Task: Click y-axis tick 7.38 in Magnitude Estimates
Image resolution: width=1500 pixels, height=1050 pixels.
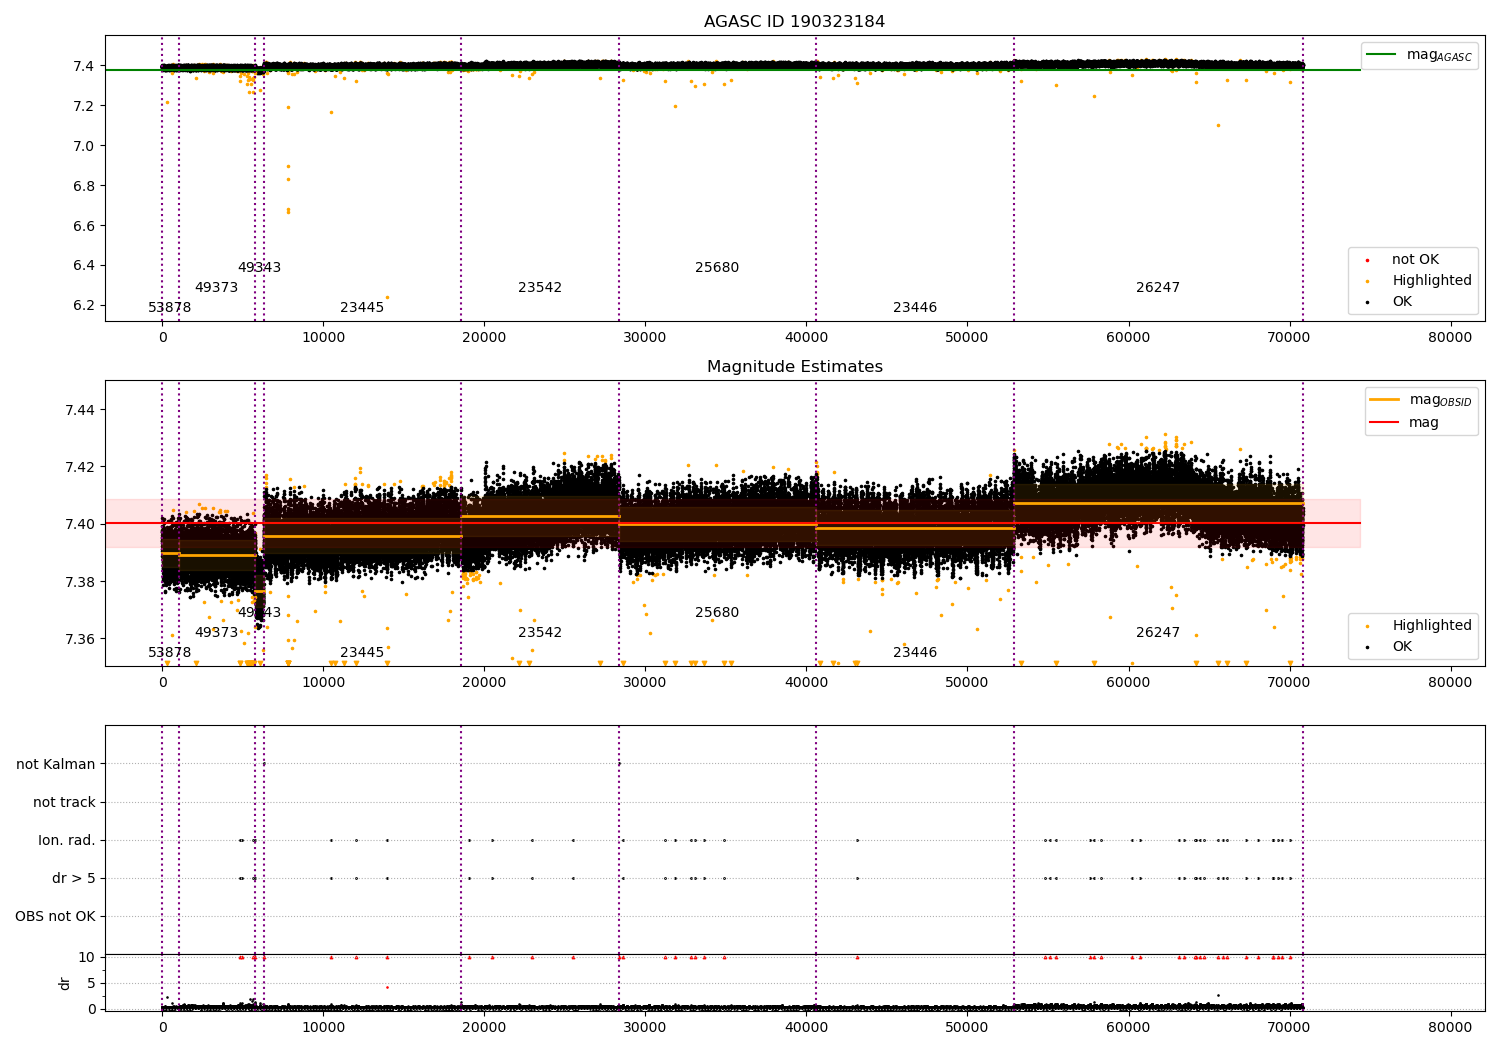Action: (x=81, y=582)
